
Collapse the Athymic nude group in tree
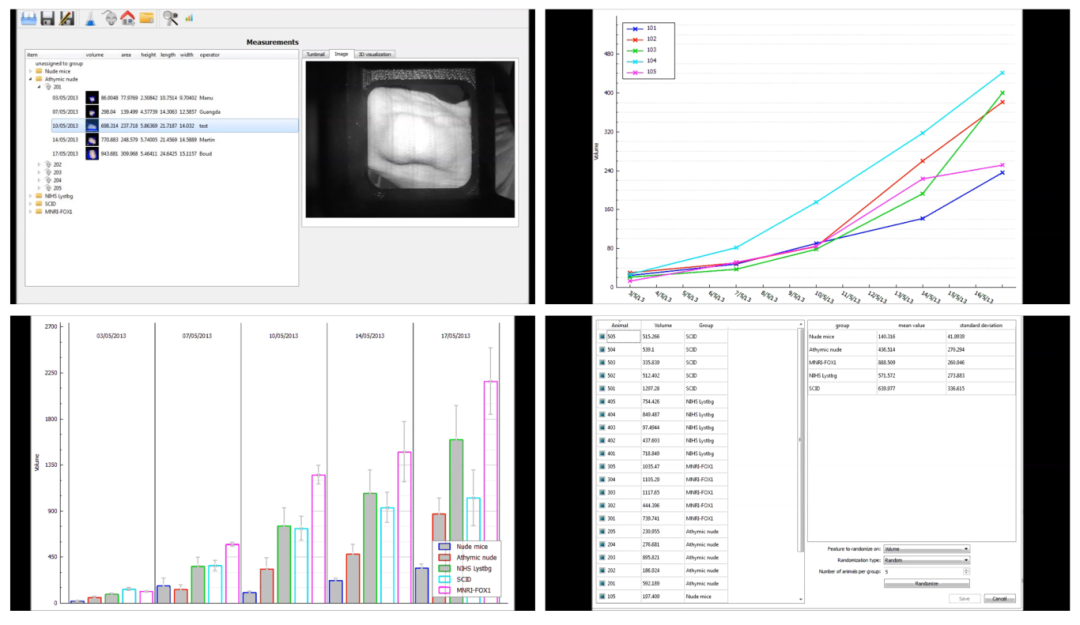click(31, 79)
